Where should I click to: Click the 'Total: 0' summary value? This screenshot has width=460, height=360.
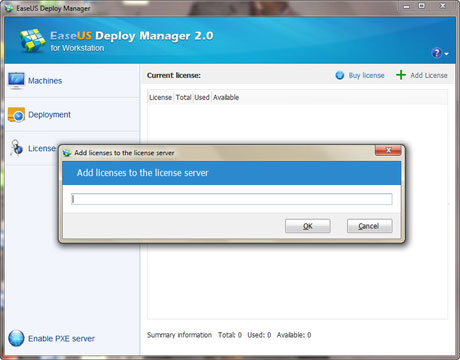pyautogui.click(x=230, y=335)
